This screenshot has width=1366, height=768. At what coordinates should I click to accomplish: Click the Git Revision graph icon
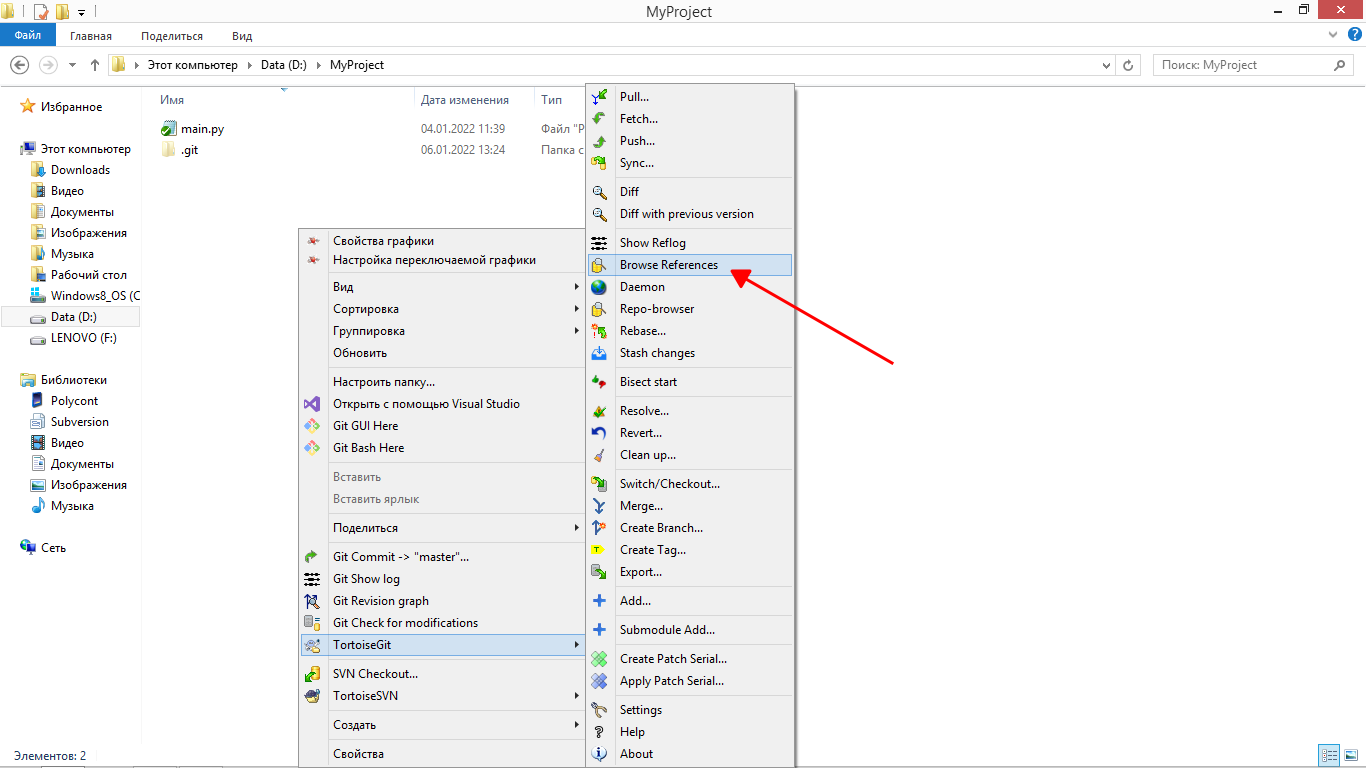pyautogui.click(x=312, y=601)
